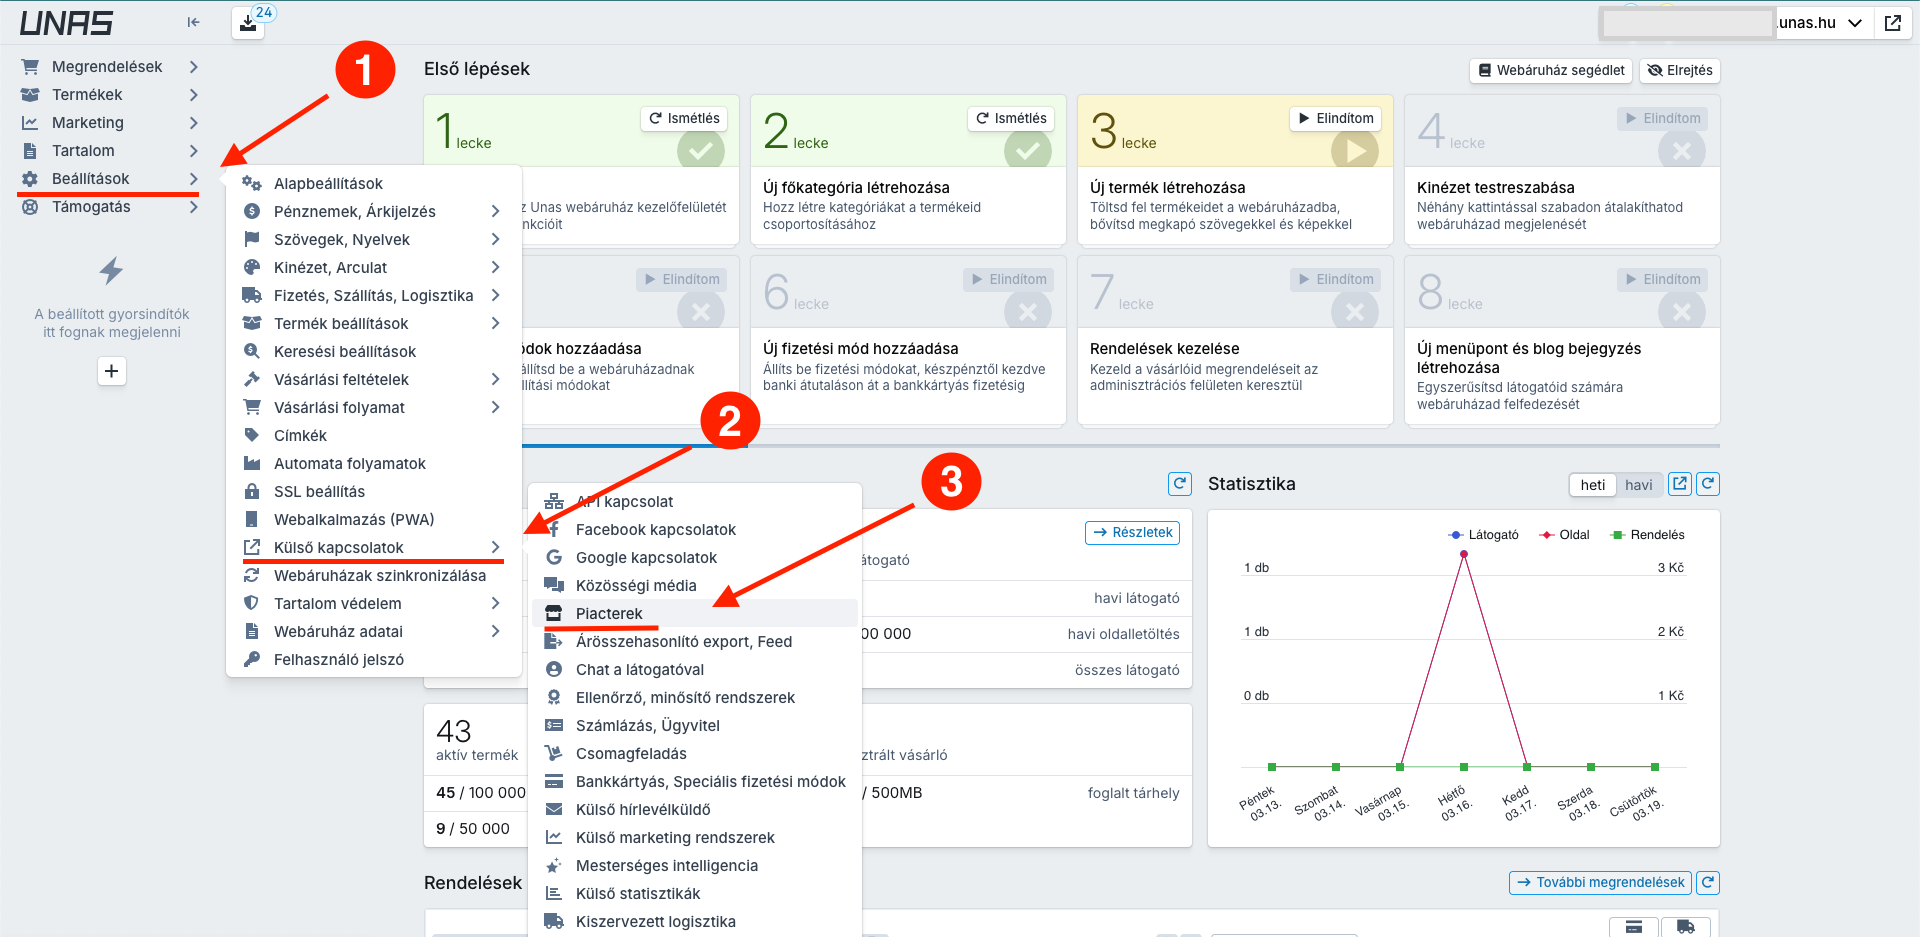The width and height of the screenshot is (1920, 937).
Task: Click the play icon on lesson 3 card
Action: point(1355,150)
